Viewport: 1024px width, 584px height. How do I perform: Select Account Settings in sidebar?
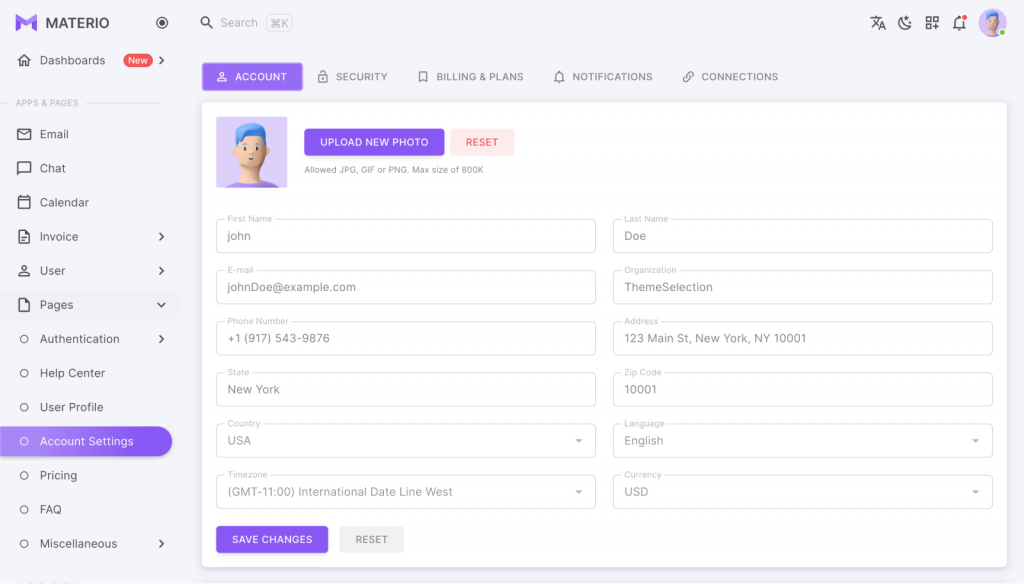click(86, 441)
